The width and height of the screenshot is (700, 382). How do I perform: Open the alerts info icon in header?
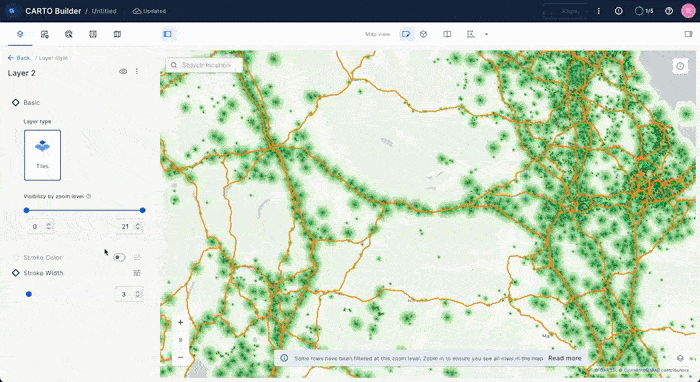[618, 11]
